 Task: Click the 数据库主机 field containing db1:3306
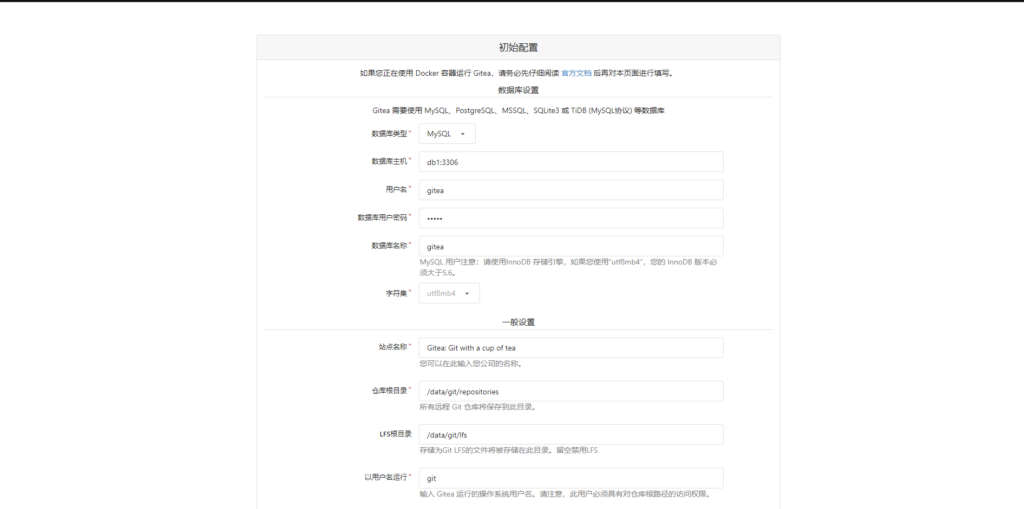point(570,162)
